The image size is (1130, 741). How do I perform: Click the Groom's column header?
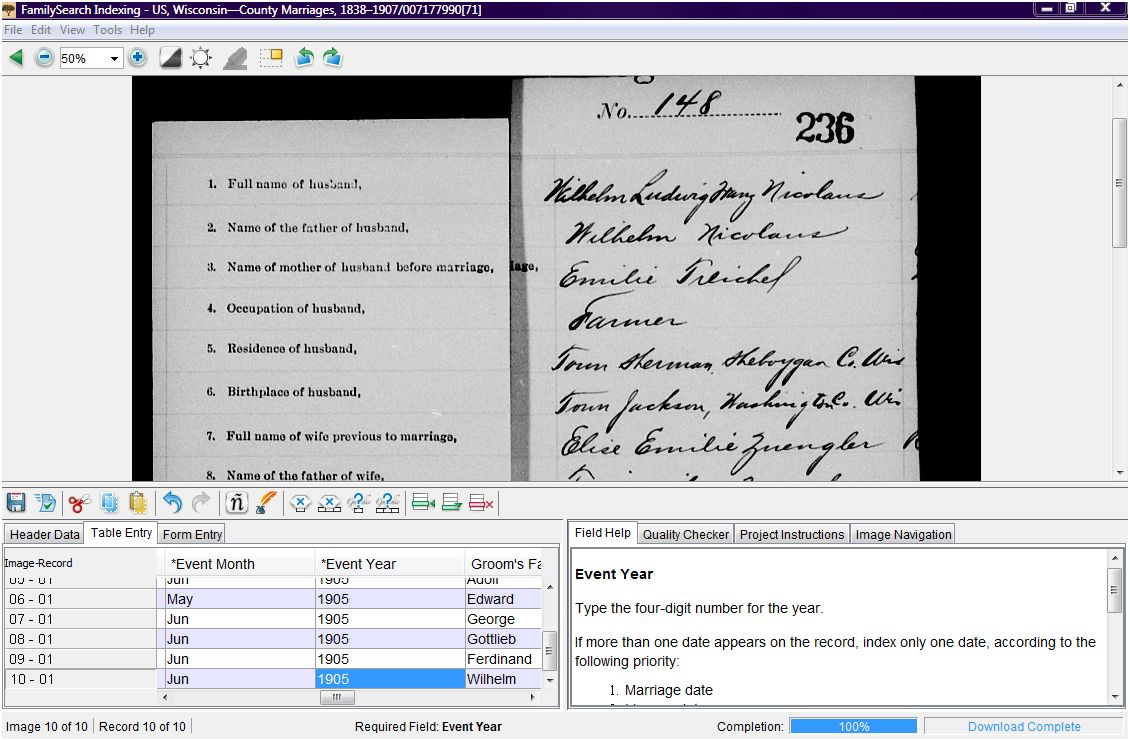(x=504, y=564)
